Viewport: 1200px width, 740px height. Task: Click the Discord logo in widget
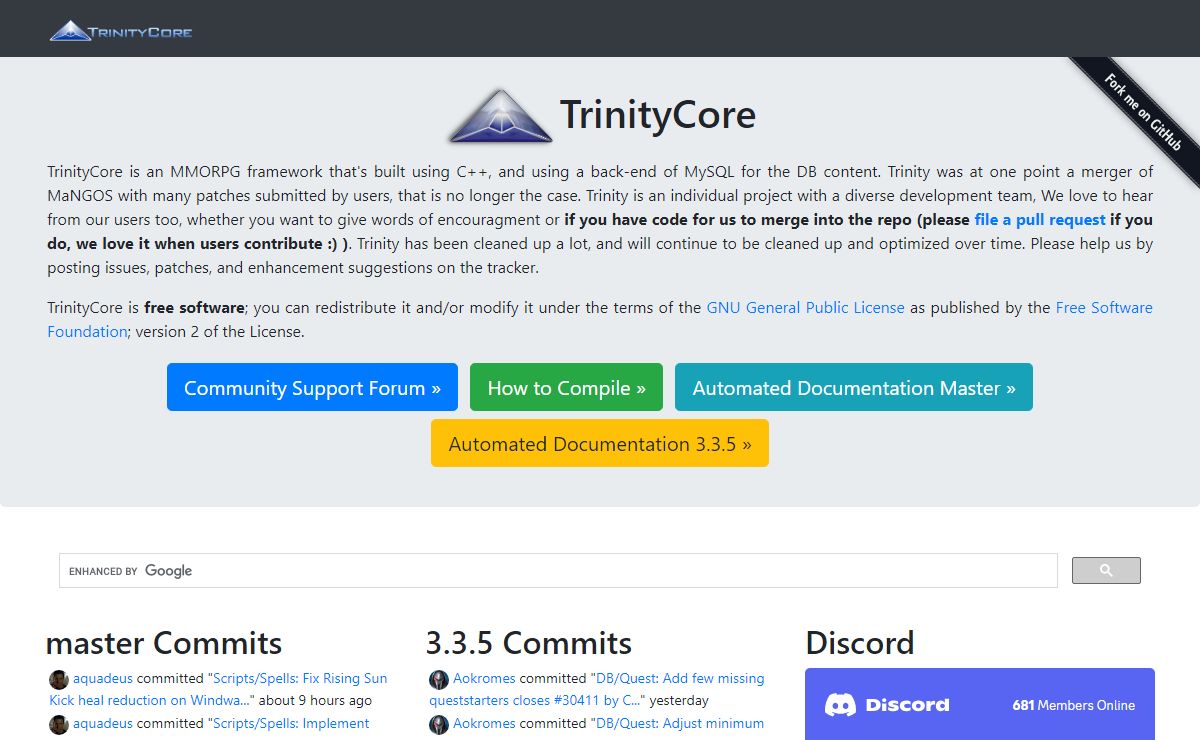pyautogui.click(x=887, y=705)
